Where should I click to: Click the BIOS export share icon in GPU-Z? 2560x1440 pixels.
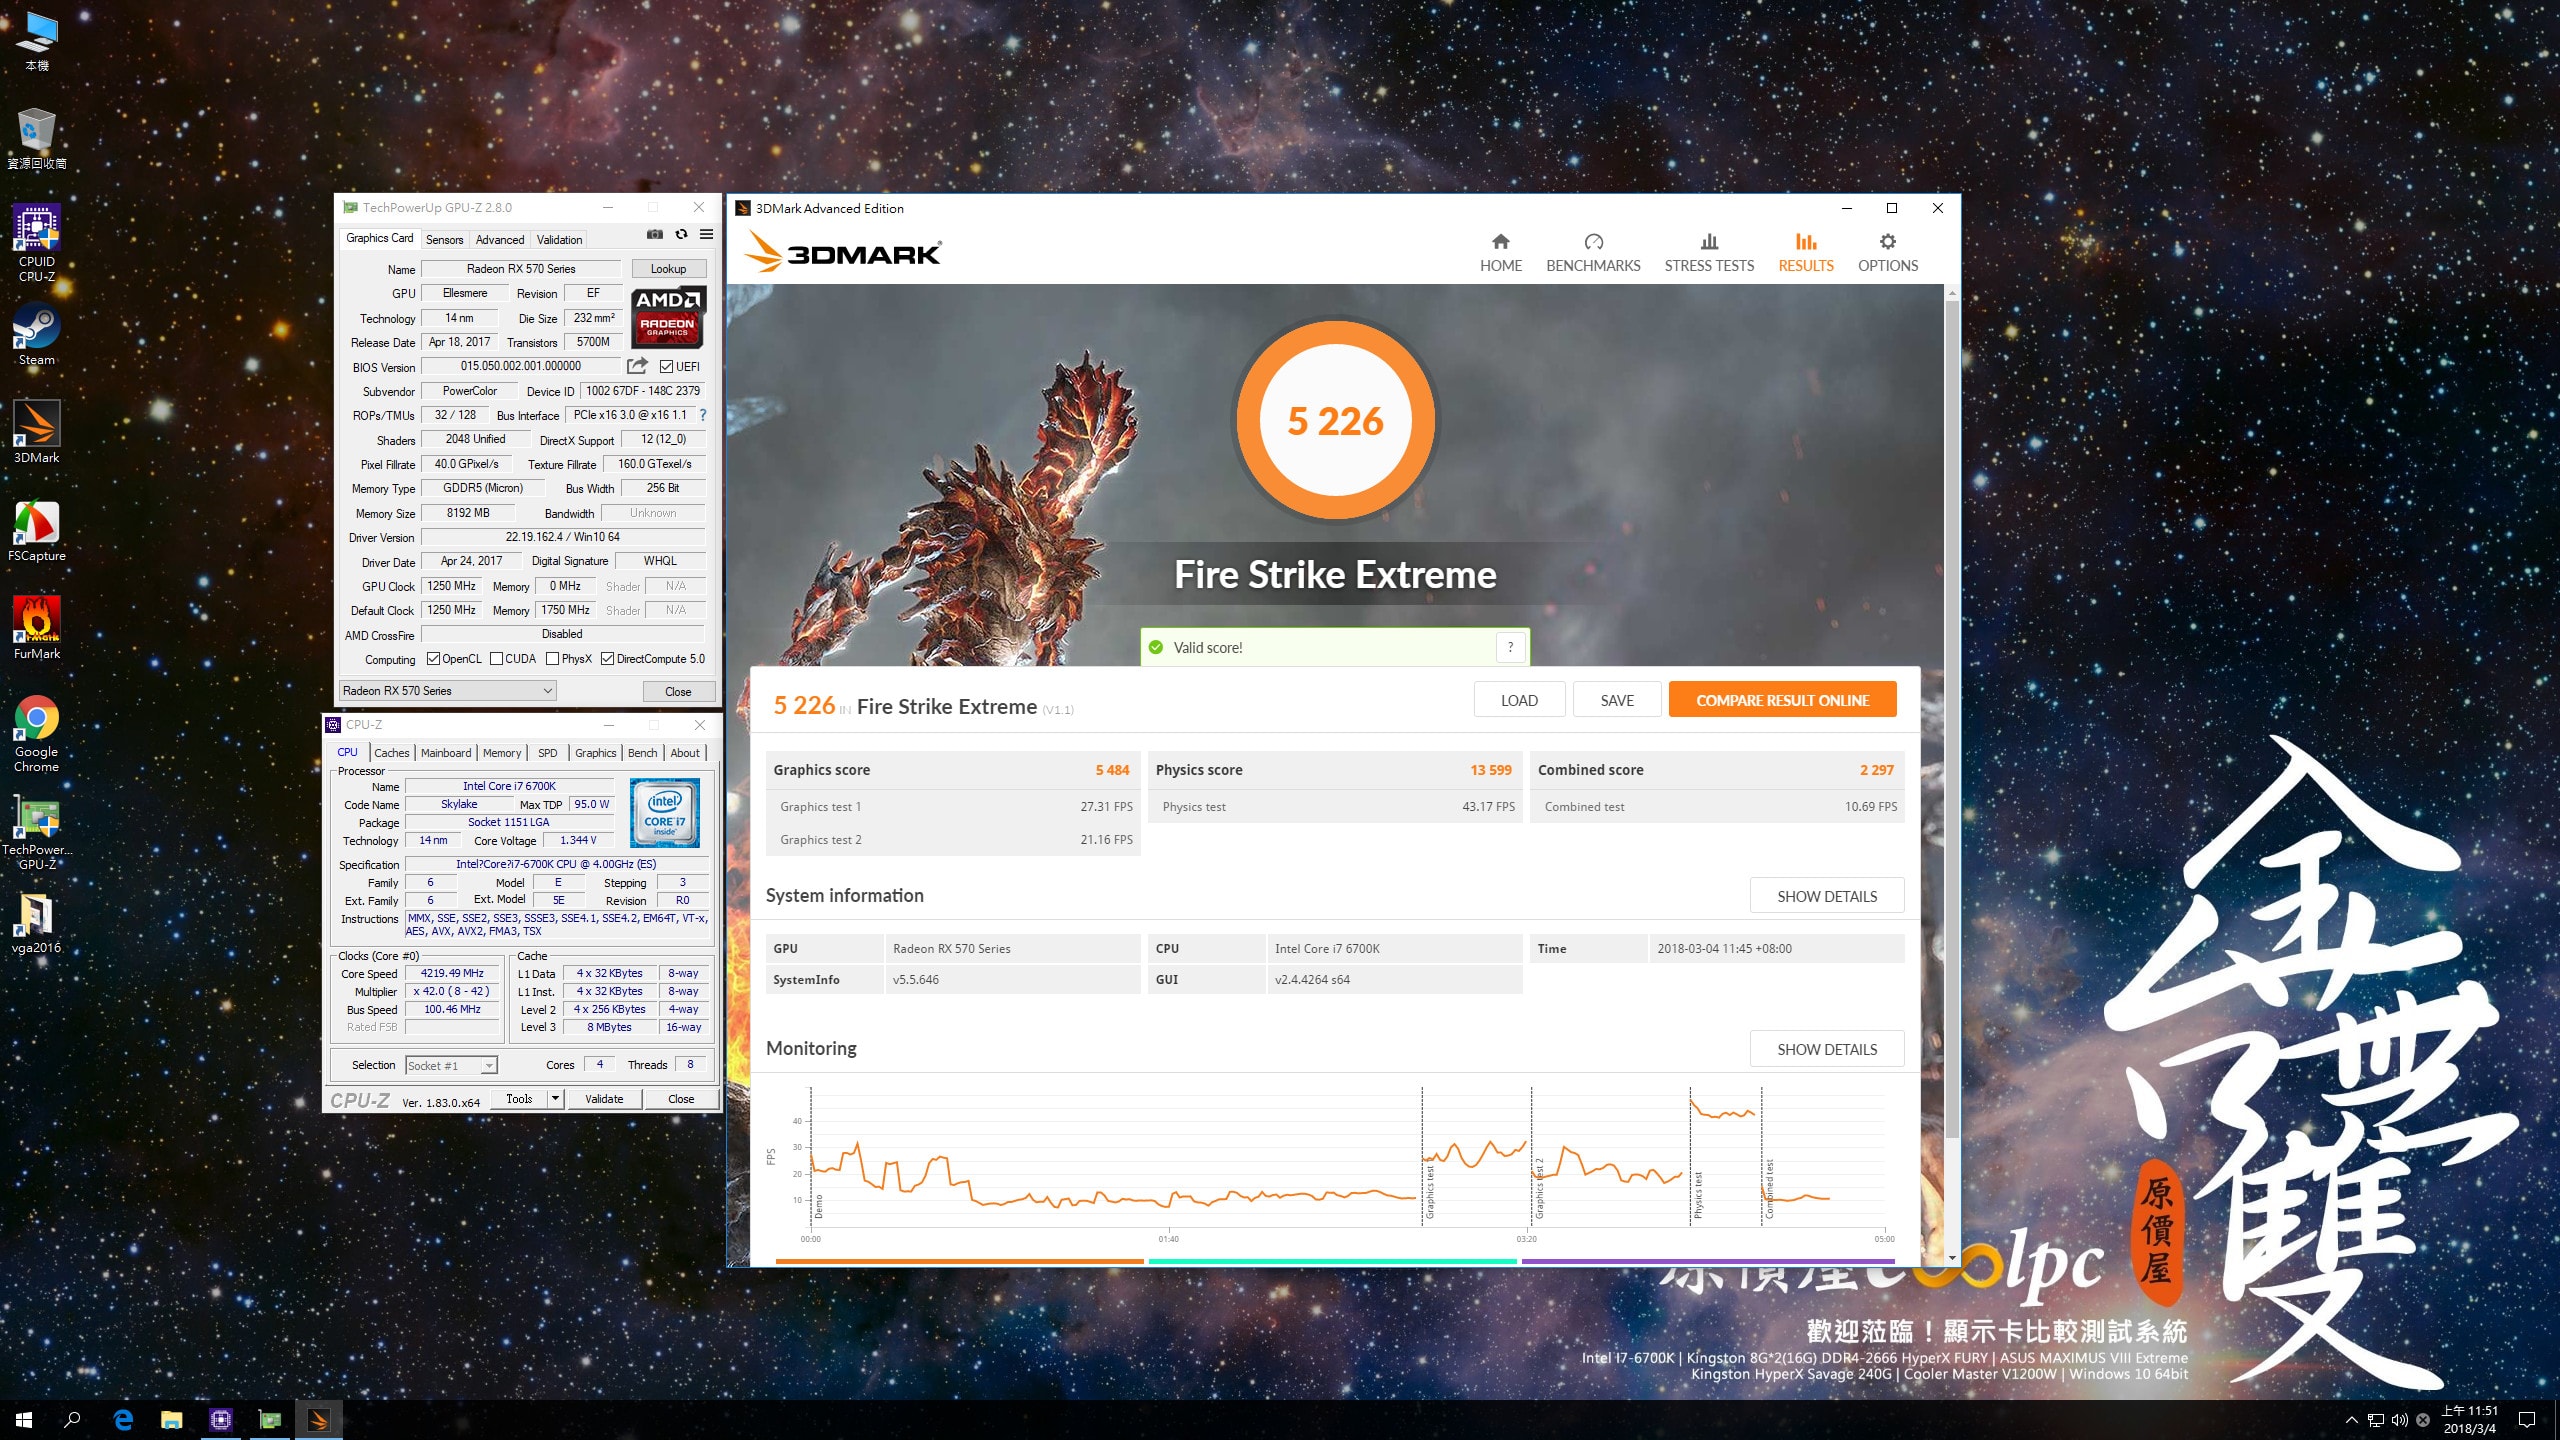pos(637,366)
